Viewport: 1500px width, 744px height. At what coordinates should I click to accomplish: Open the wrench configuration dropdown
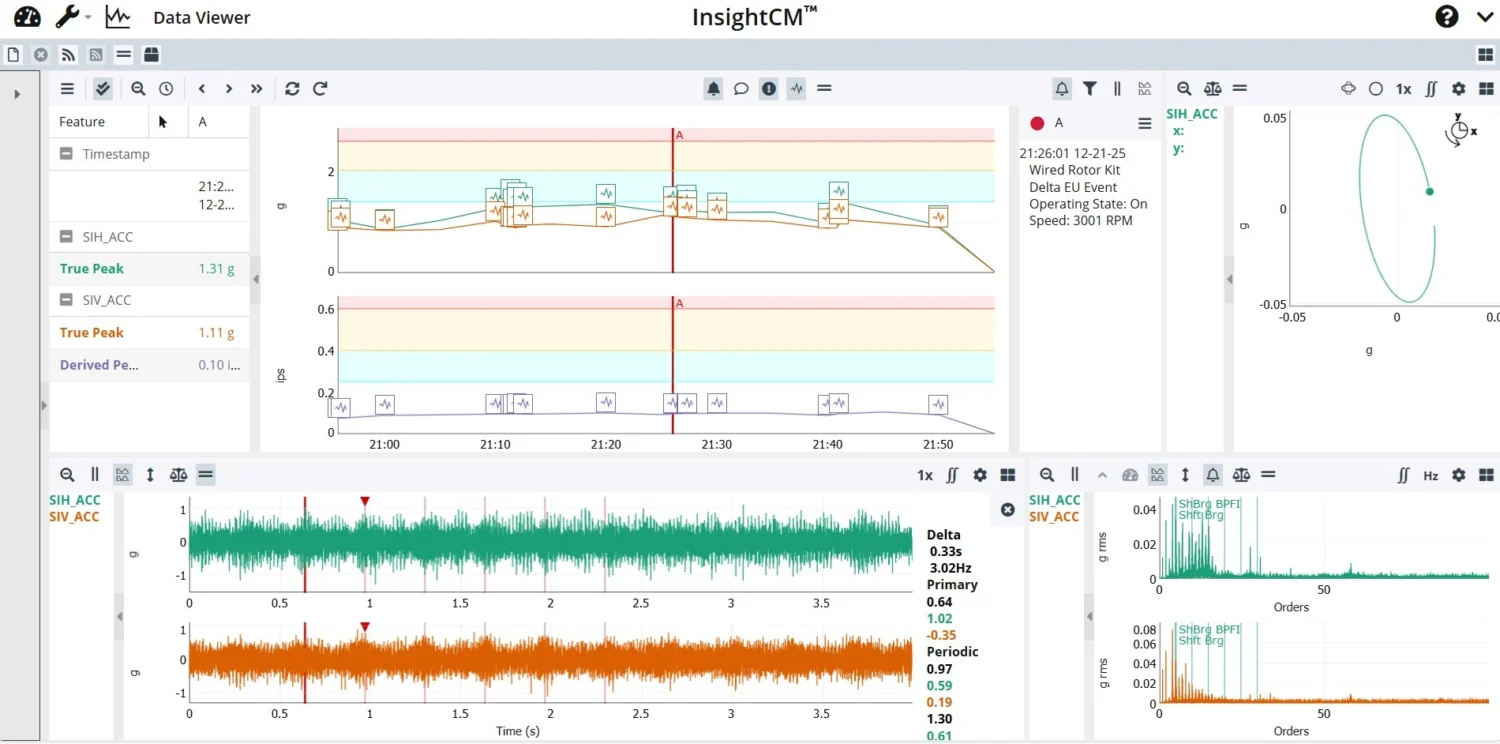pyautogui.click(x=68, y=17)
